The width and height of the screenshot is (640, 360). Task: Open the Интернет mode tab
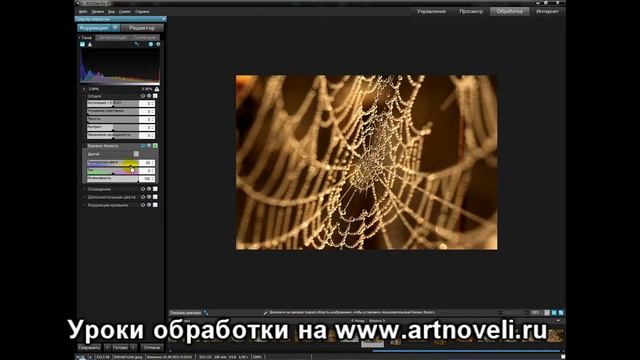[x=547, y=11]
